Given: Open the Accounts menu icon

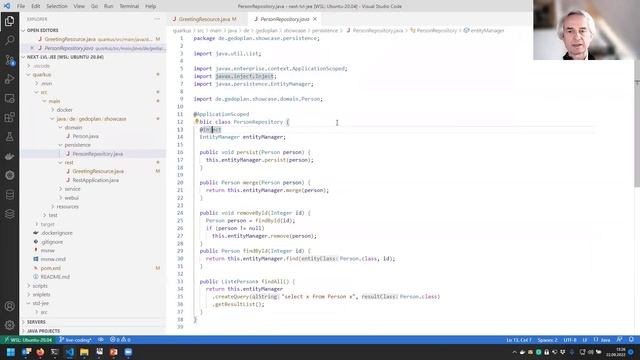Looking at the screenshot, I should (x=9, y=306).
